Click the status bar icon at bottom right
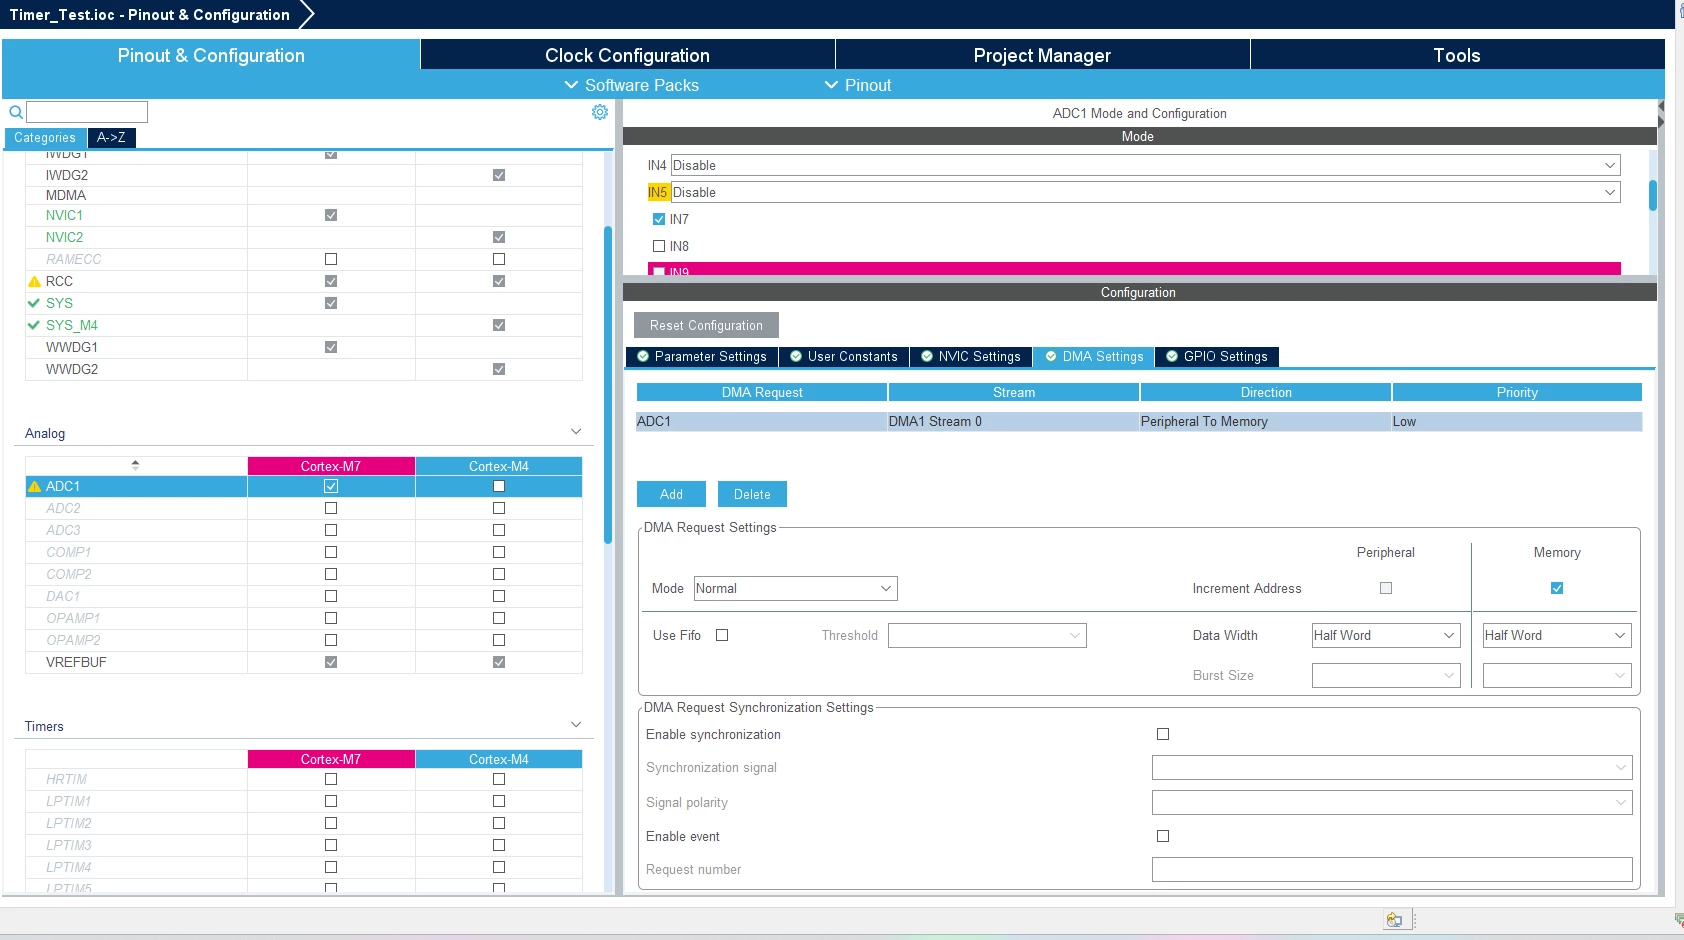The width and height of the screenshot is (1684, 940). pos(1394,920)
